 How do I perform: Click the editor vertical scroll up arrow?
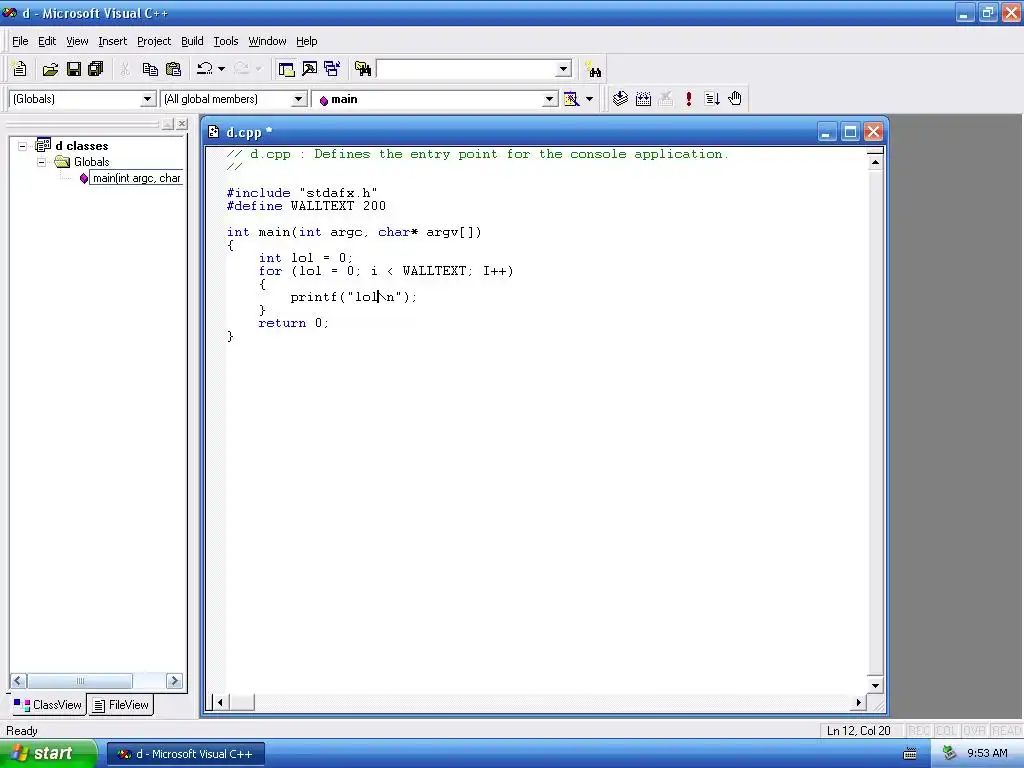(x=875, y=162)
